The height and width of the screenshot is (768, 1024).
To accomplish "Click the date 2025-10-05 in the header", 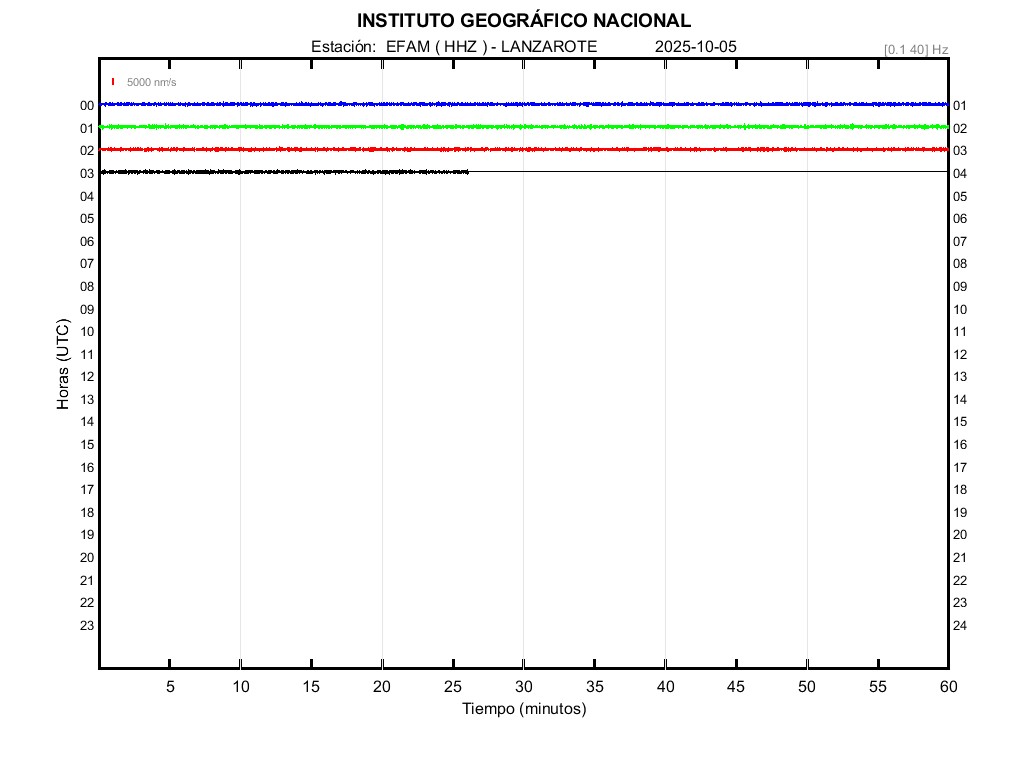I will pos(696,47).
